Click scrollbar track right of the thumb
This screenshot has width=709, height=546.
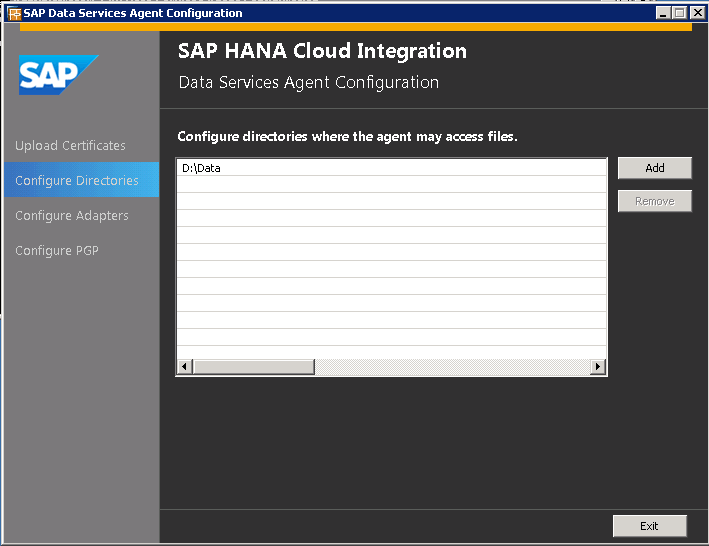(x=450, y=367)
